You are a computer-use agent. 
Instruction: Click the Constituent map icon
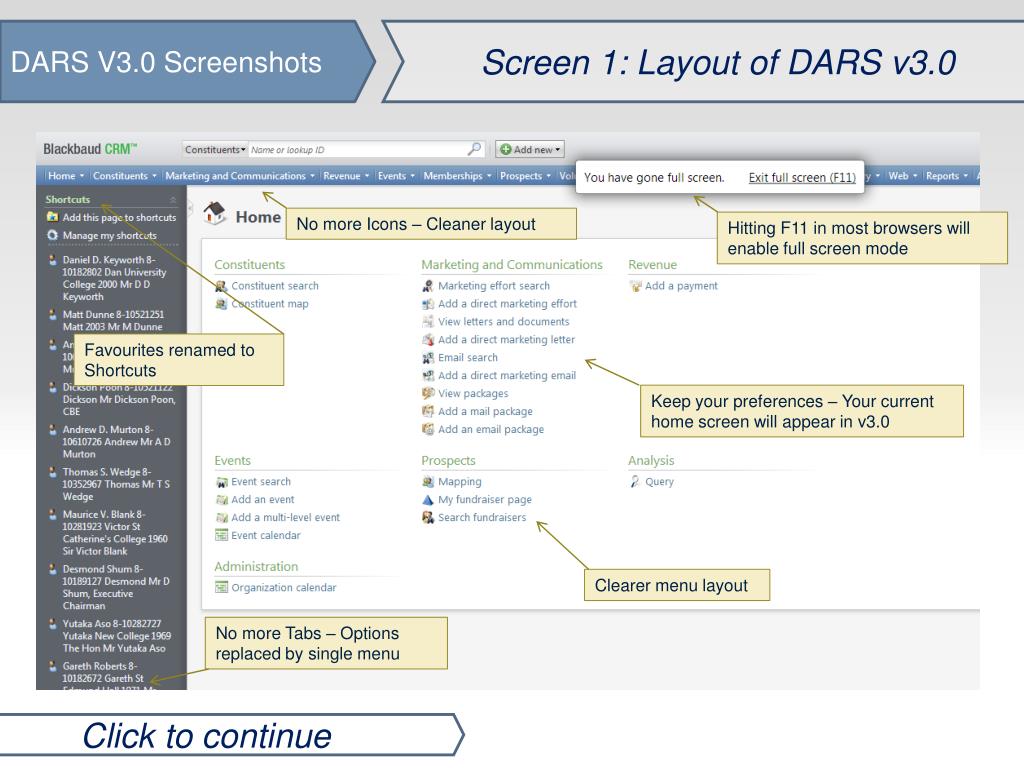pyautogui.click(x=221, y=304)
